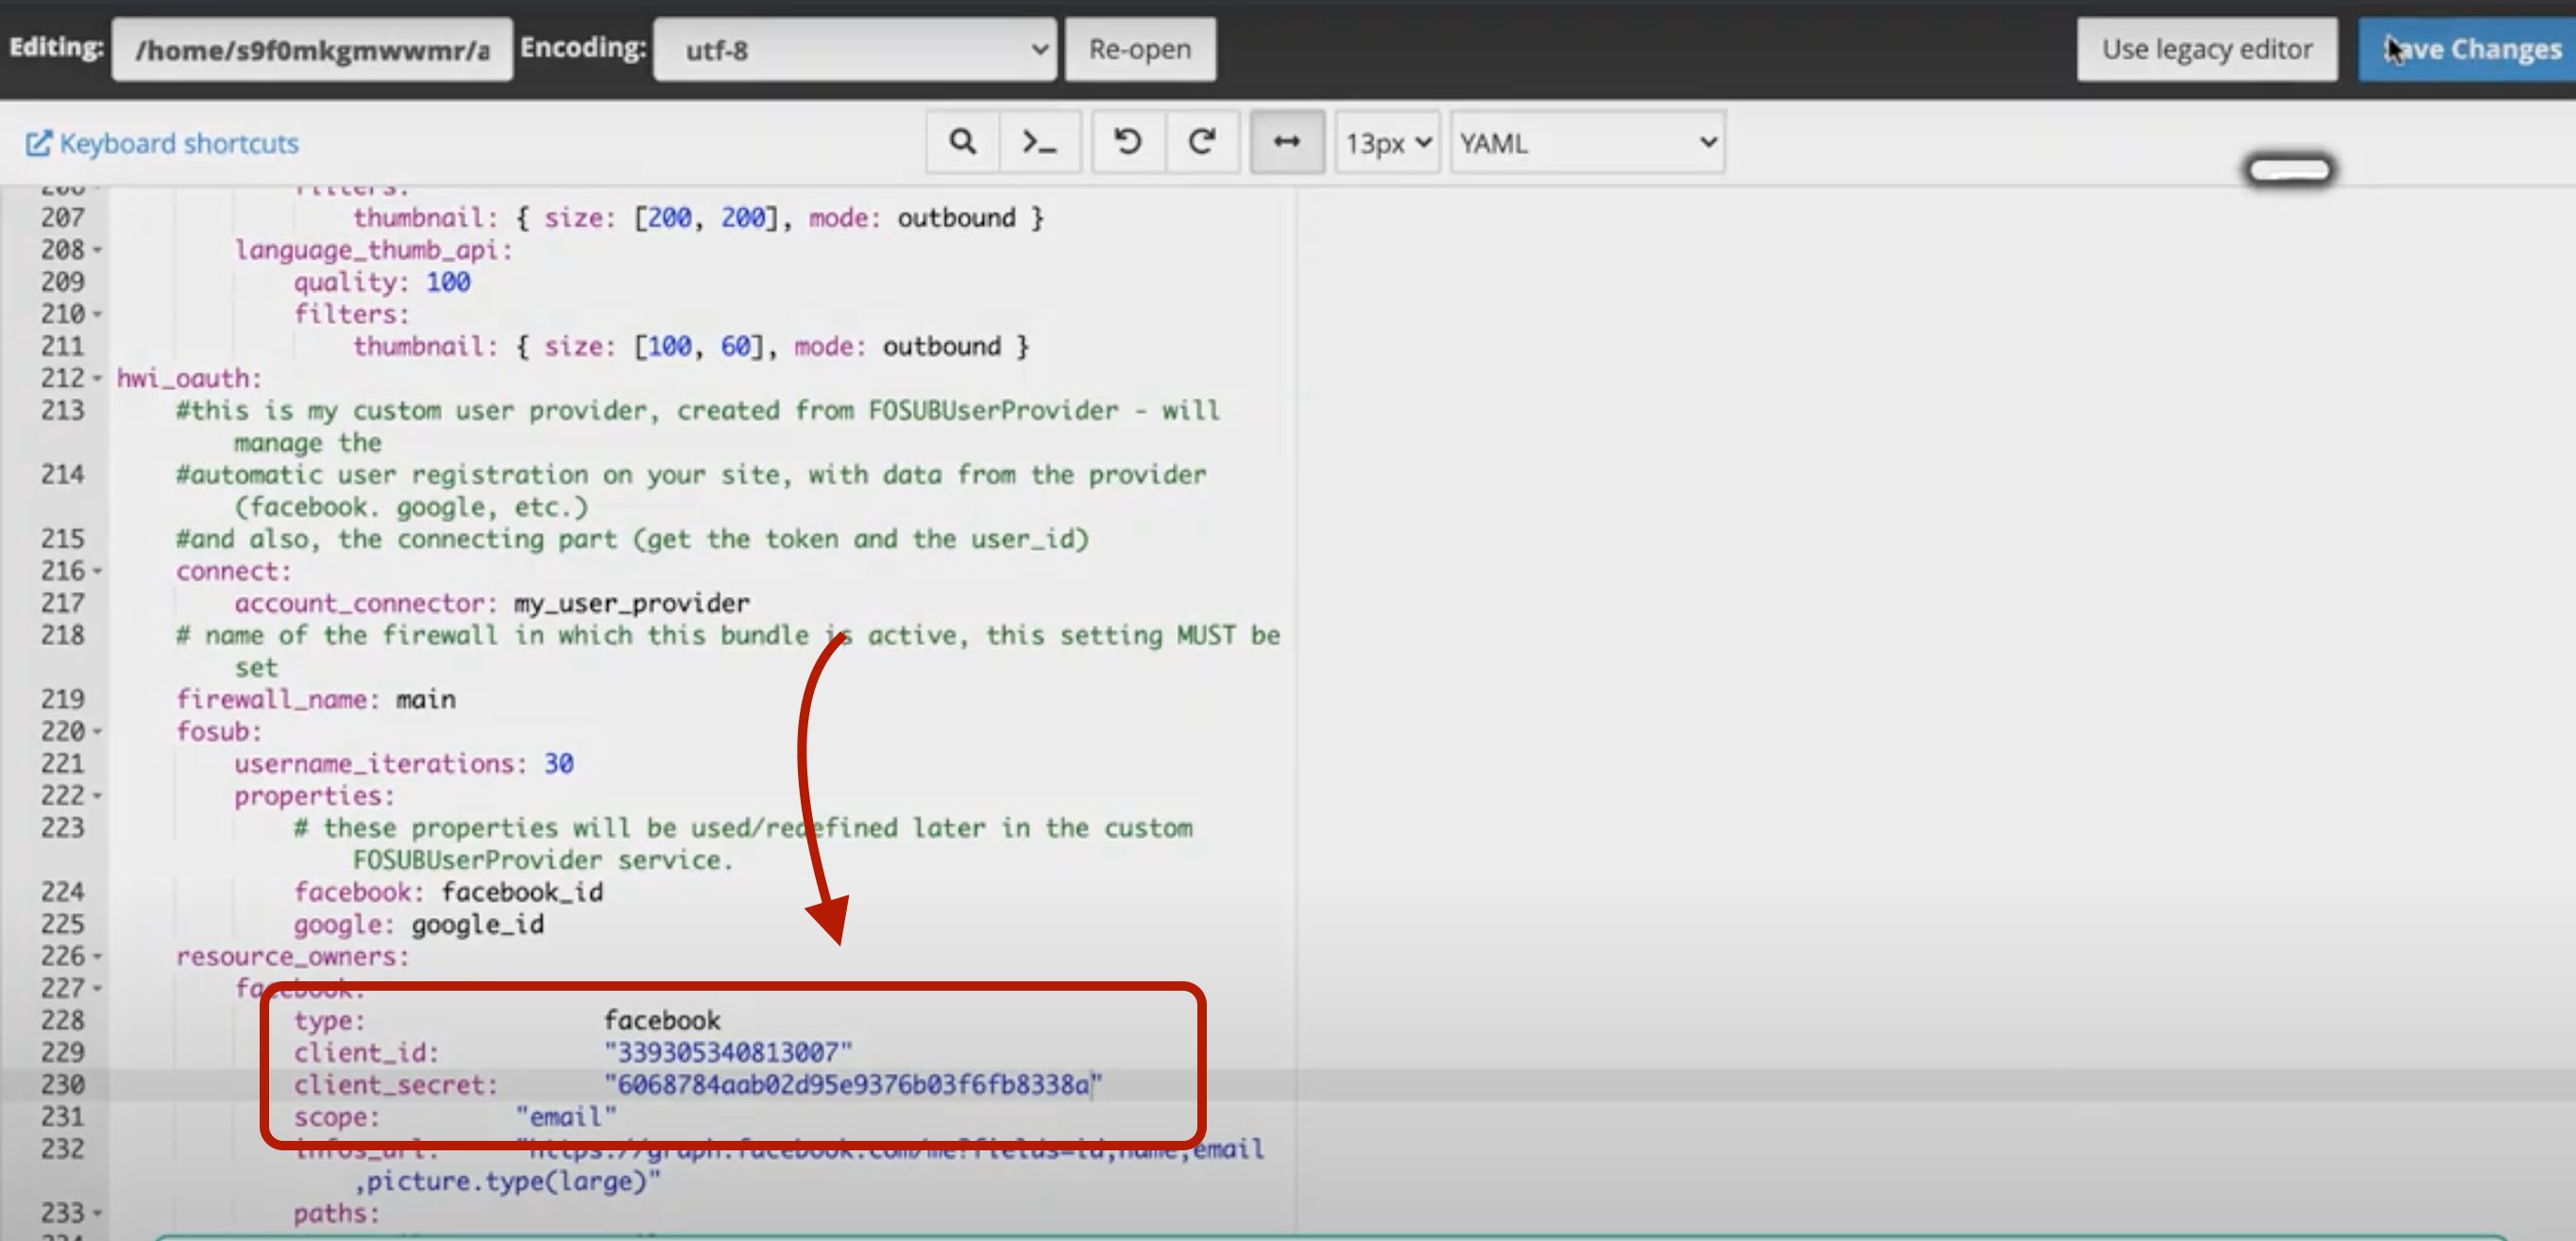Click the client_secret value on line 230
The image size is (2576, 1241).
tap(852, 1084)
